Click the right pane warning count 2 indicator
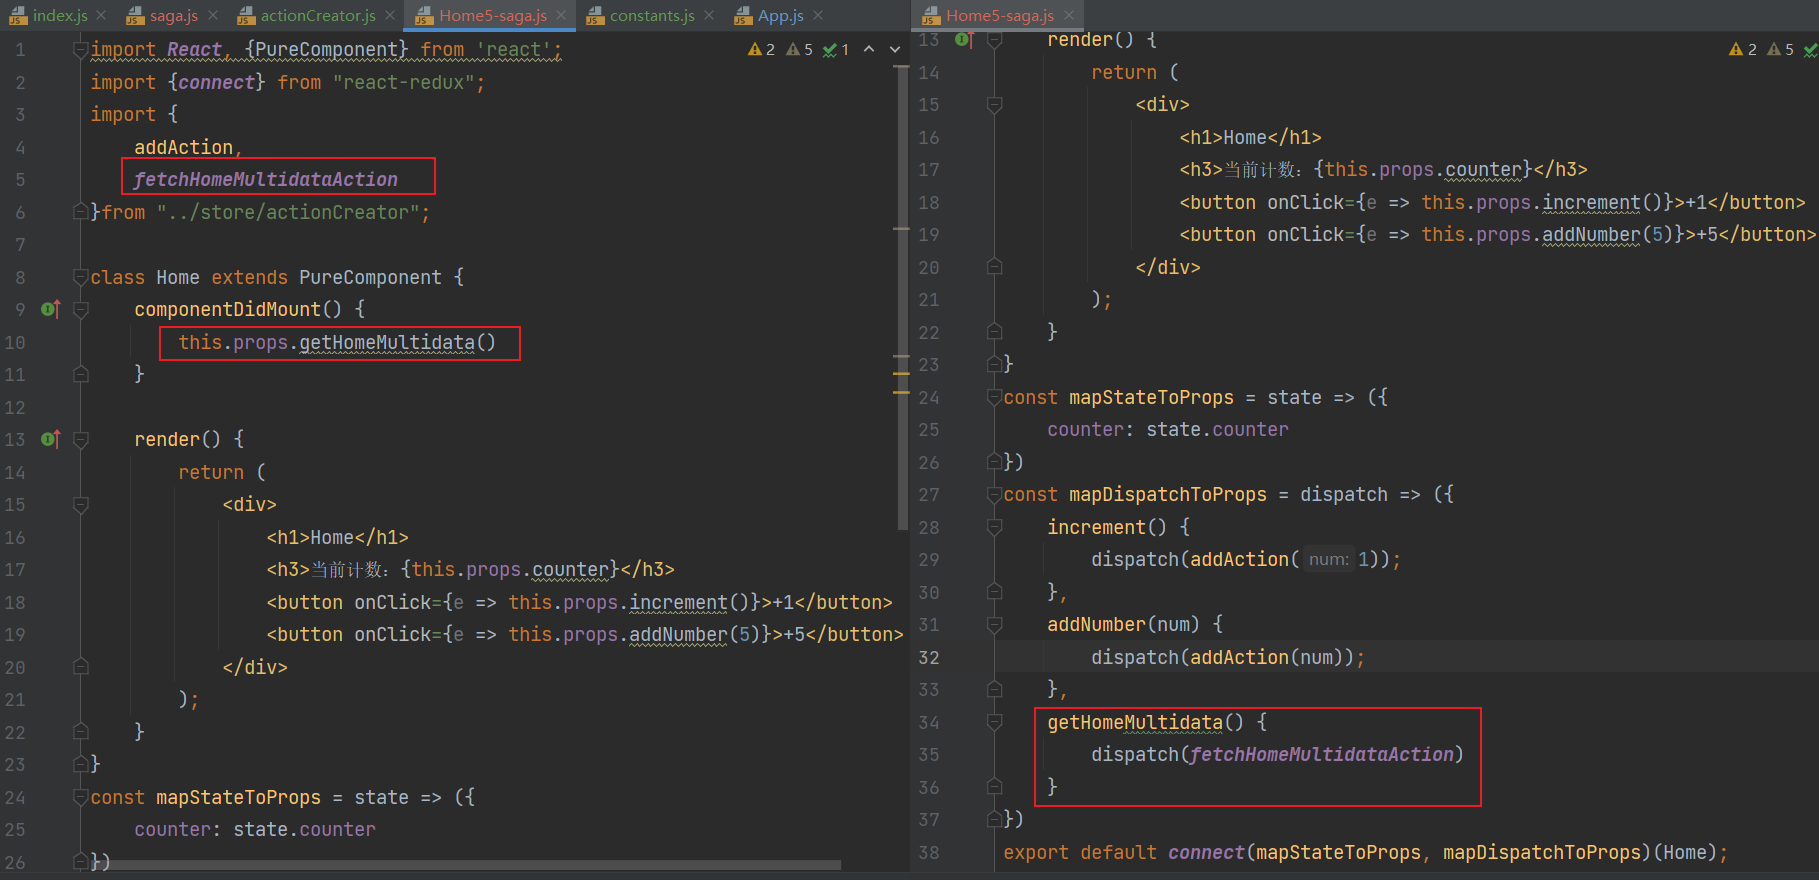1819x880 pixels. click(x=1742, y=49)
